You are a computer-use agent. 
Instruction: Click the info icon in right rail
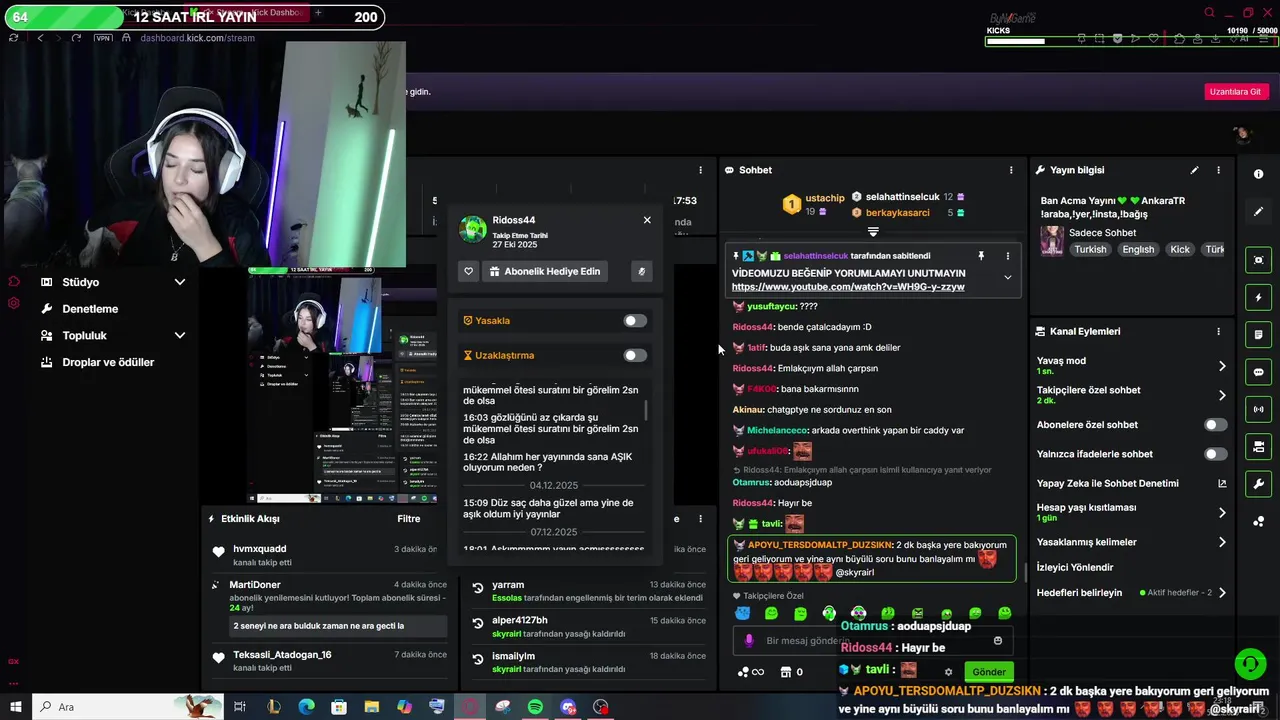[1258, 174]
